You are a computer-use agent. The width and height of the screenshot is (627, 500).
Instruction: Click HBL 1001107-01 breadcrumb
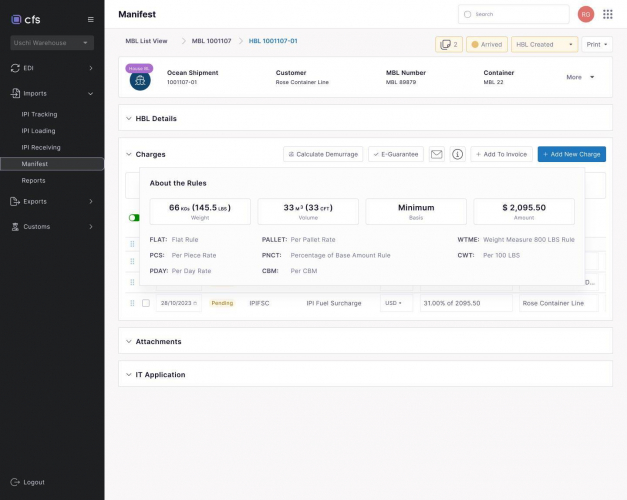(273, 41)
